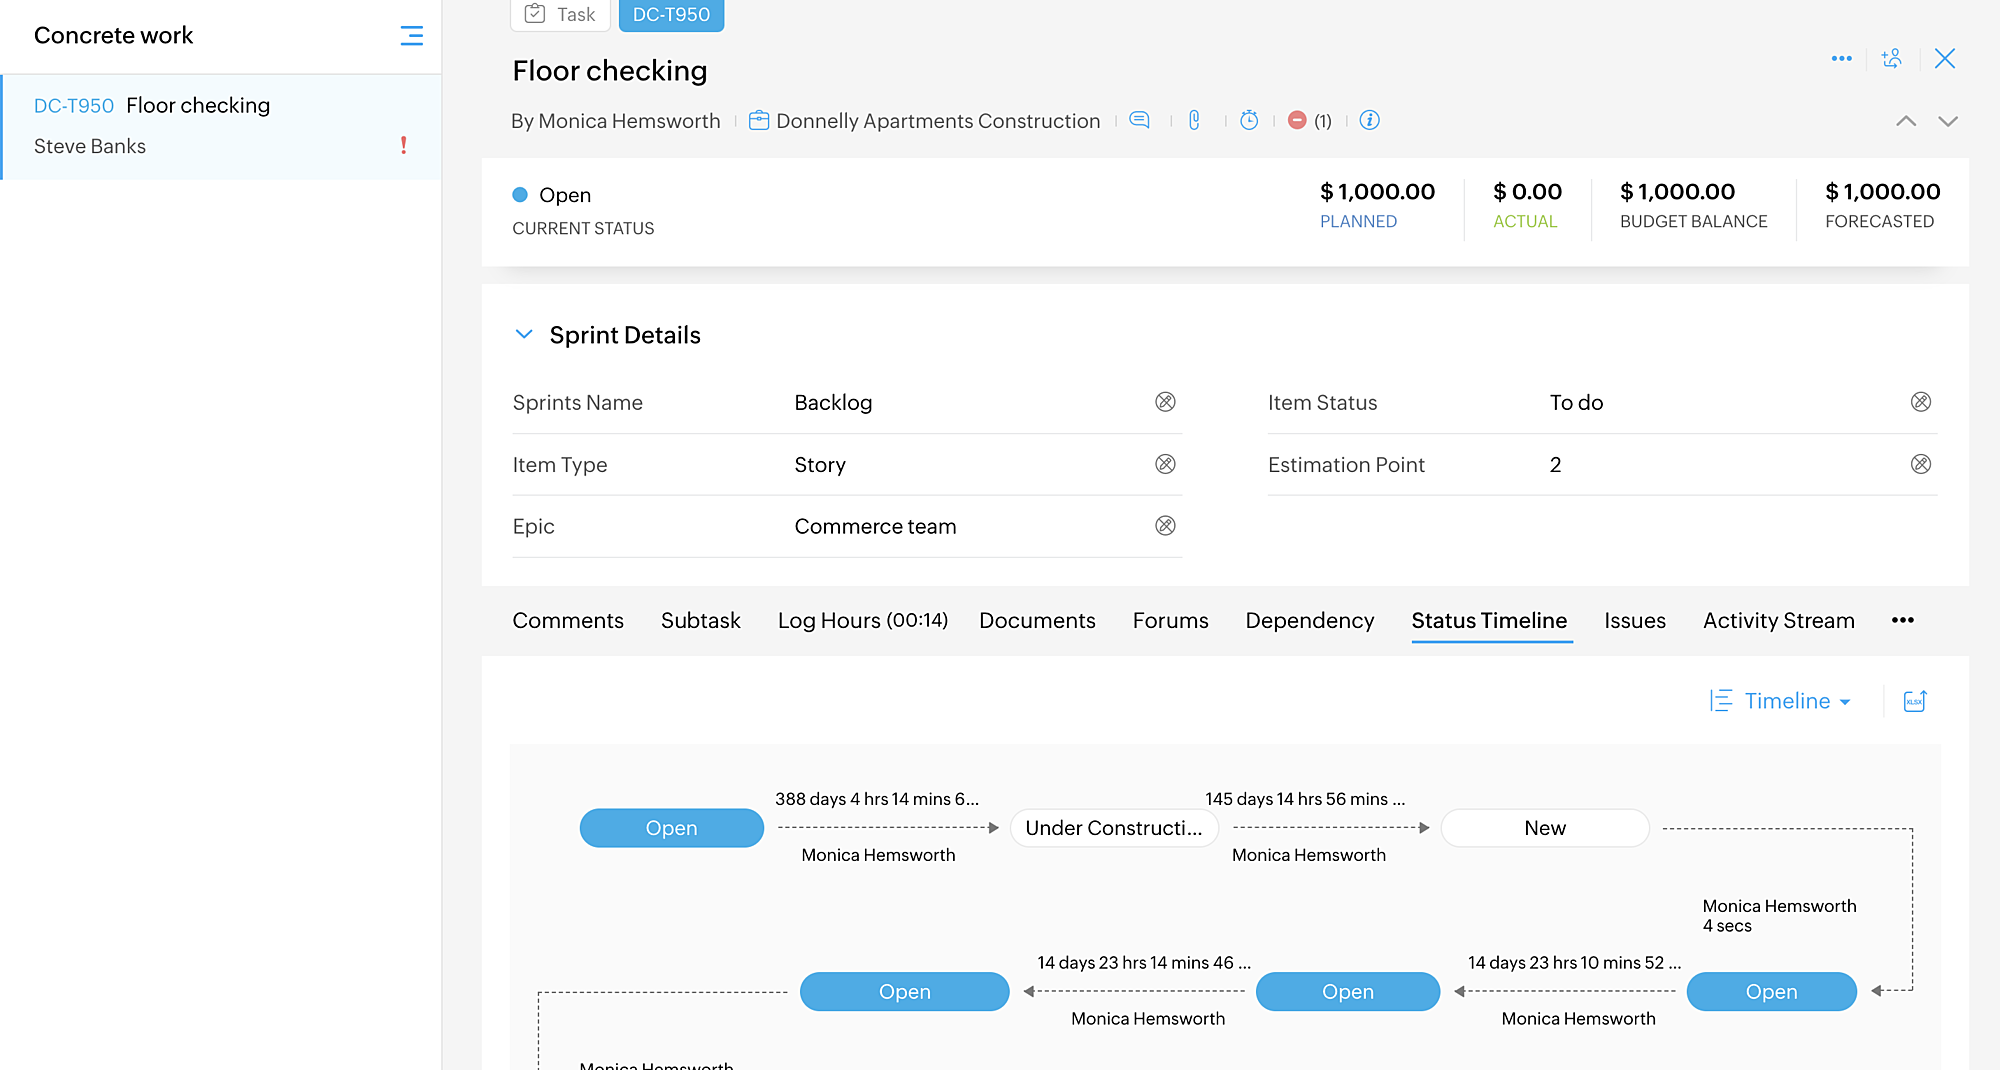
Task: Open Donnelly Apartments Construction project link
Action: point(937,121)
